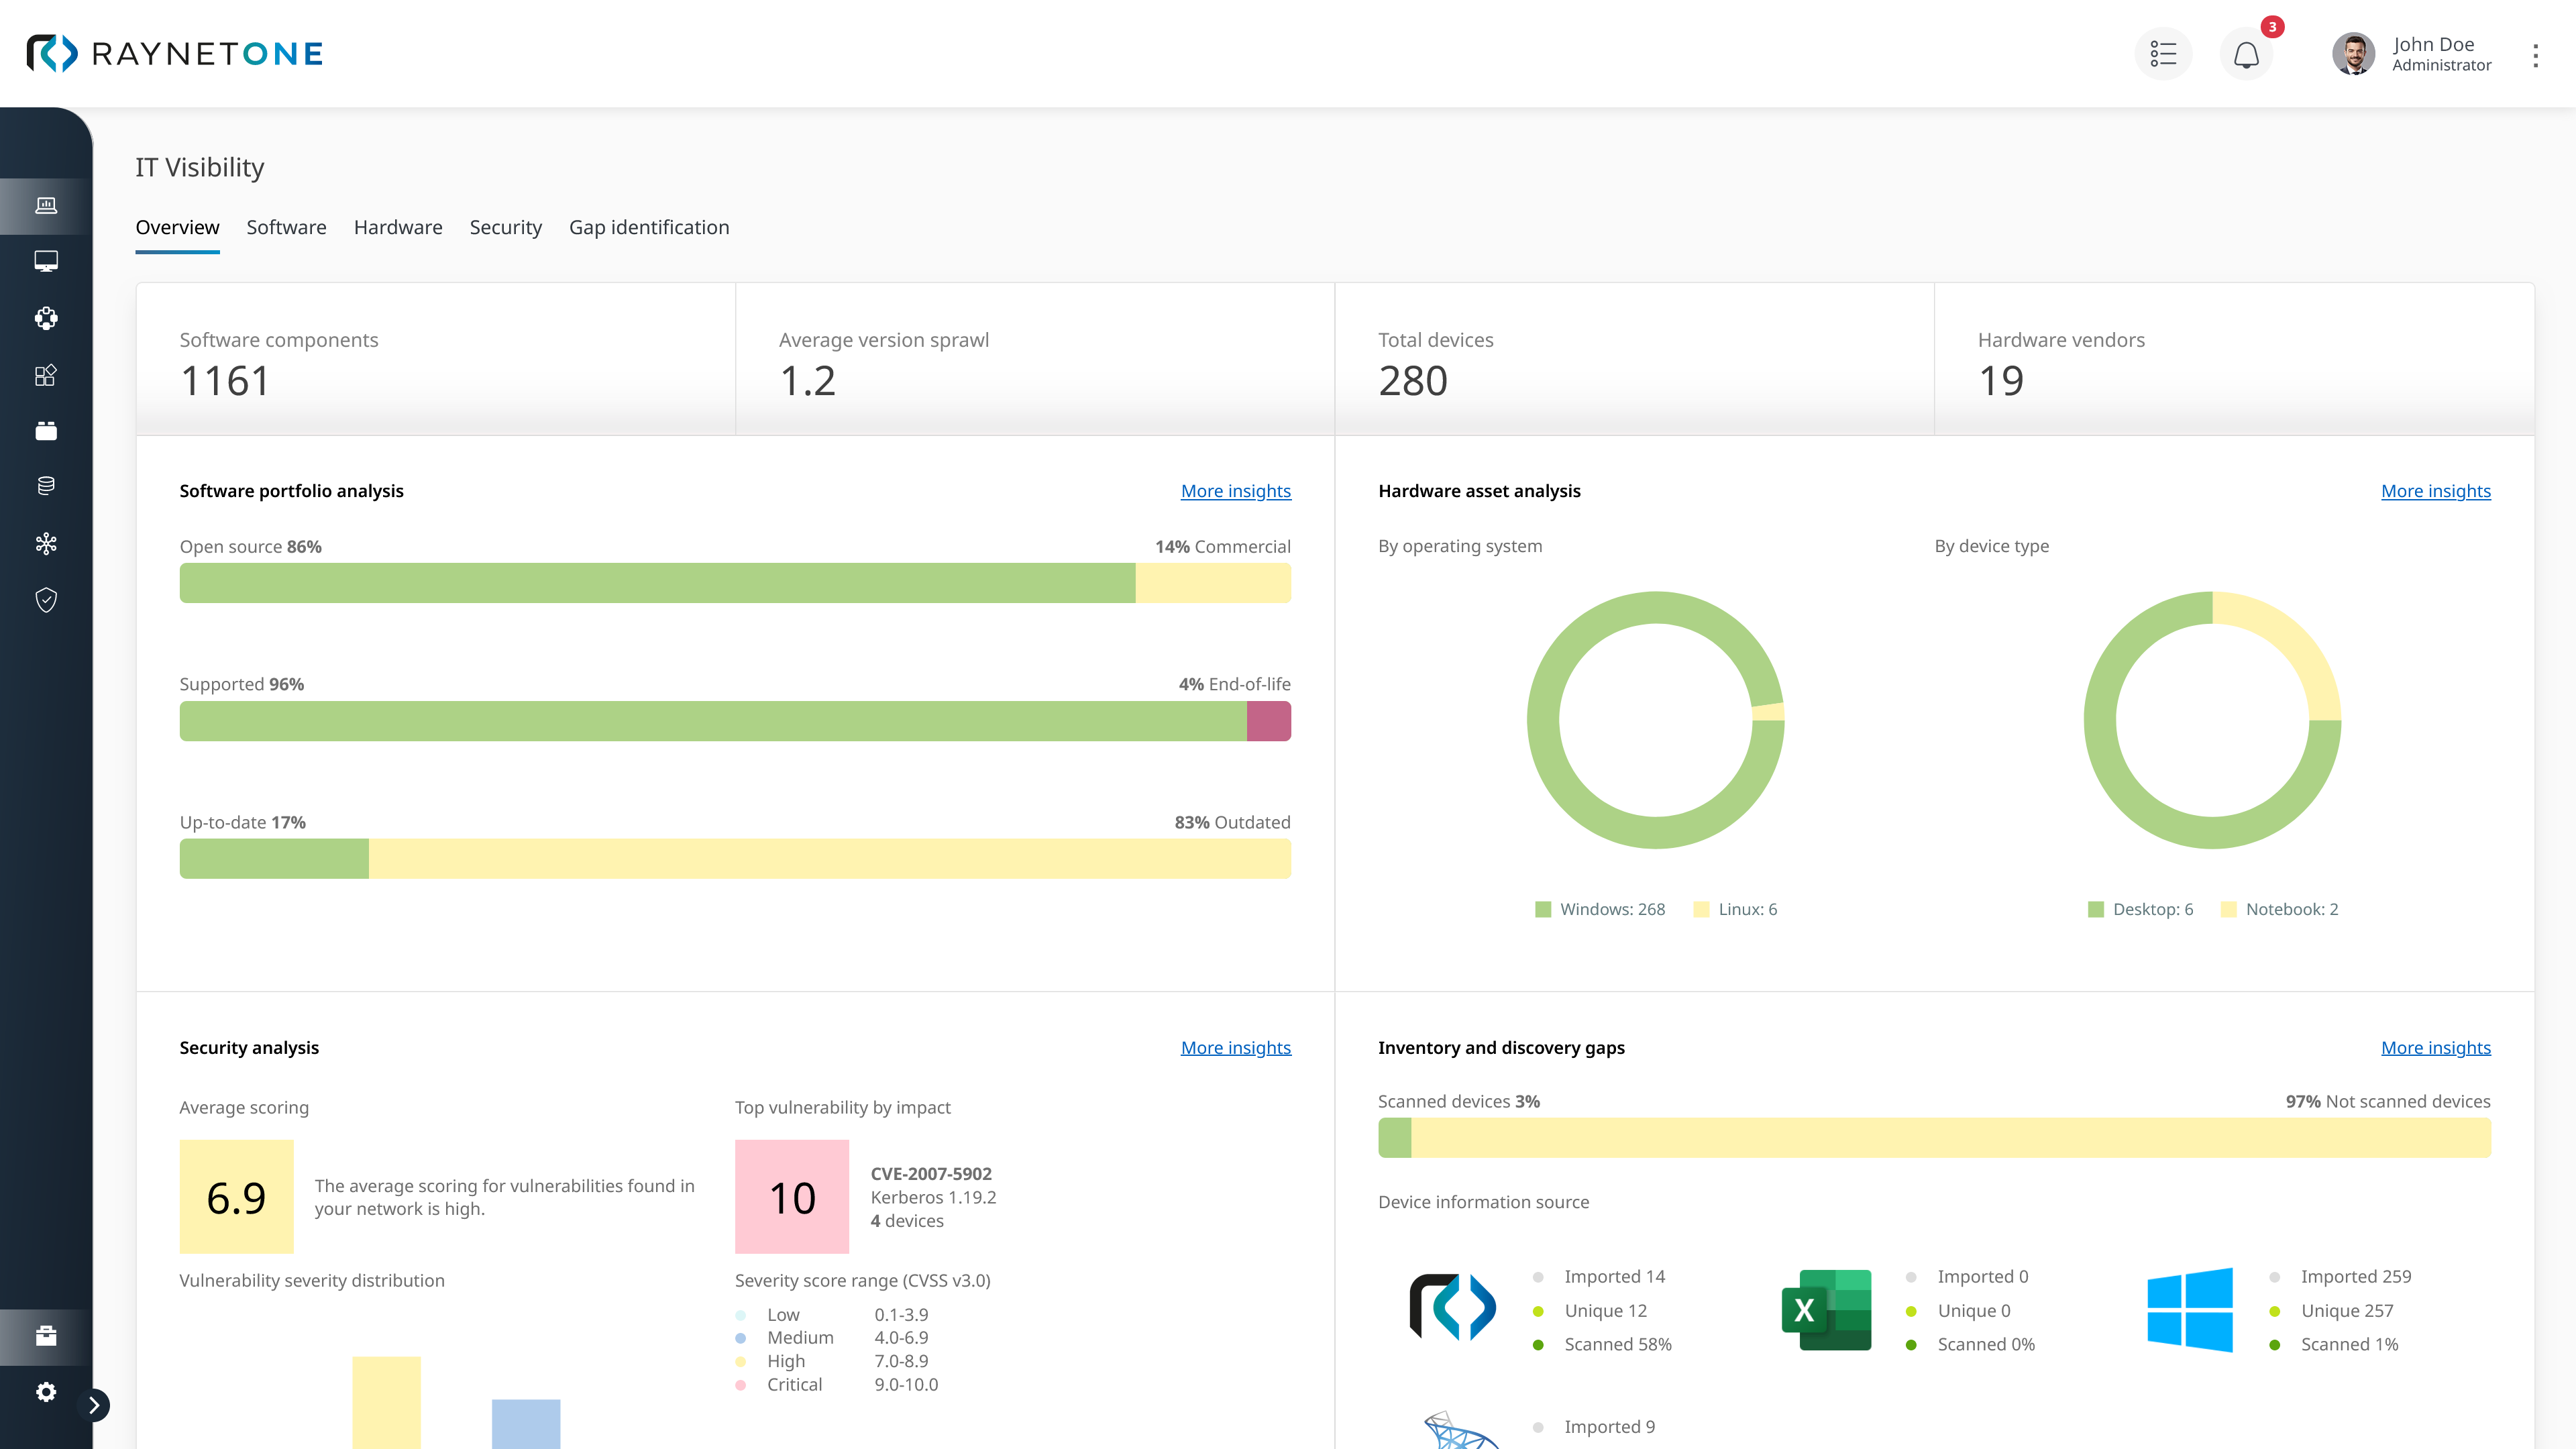
Task: Click the modules grid icon in the sidebar
Action: click(x=45, y=375)
